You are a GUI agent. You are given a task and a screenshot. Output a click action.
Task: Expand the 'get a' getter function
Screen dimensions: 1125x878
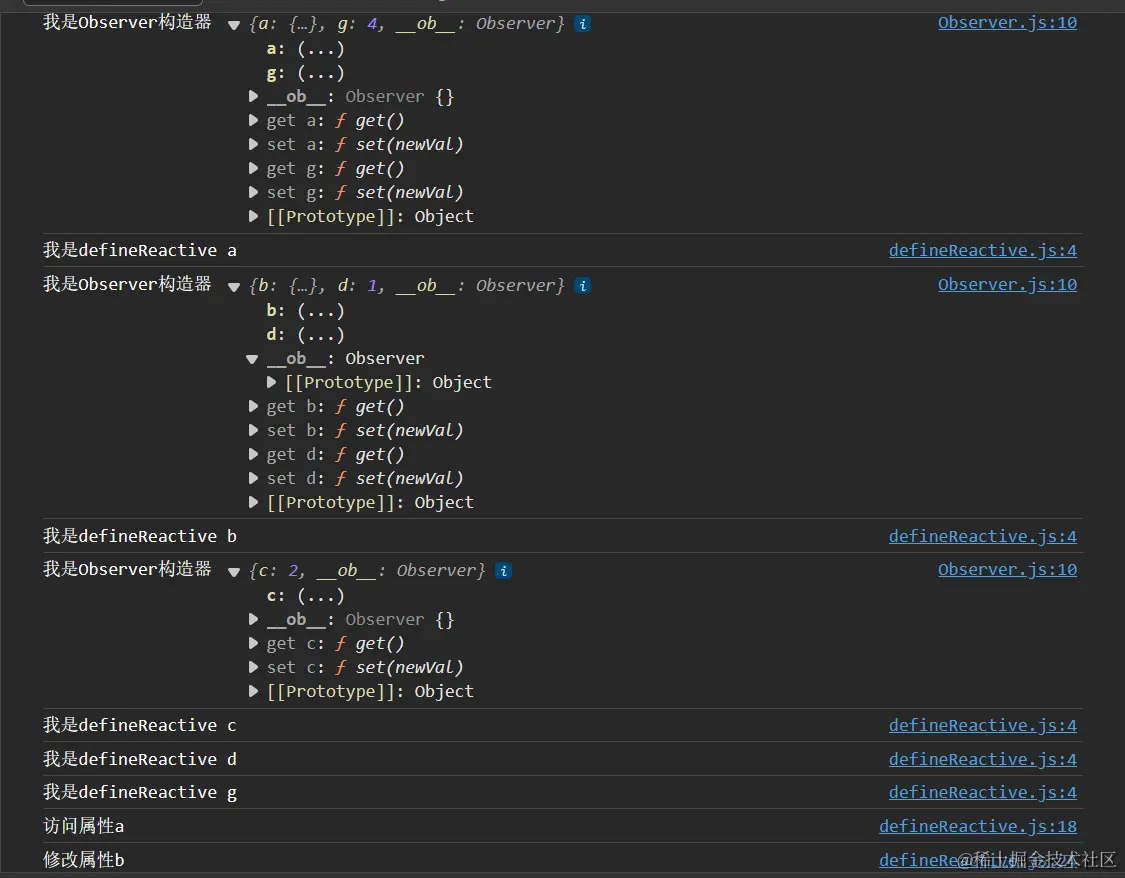(x=253, y=121)
